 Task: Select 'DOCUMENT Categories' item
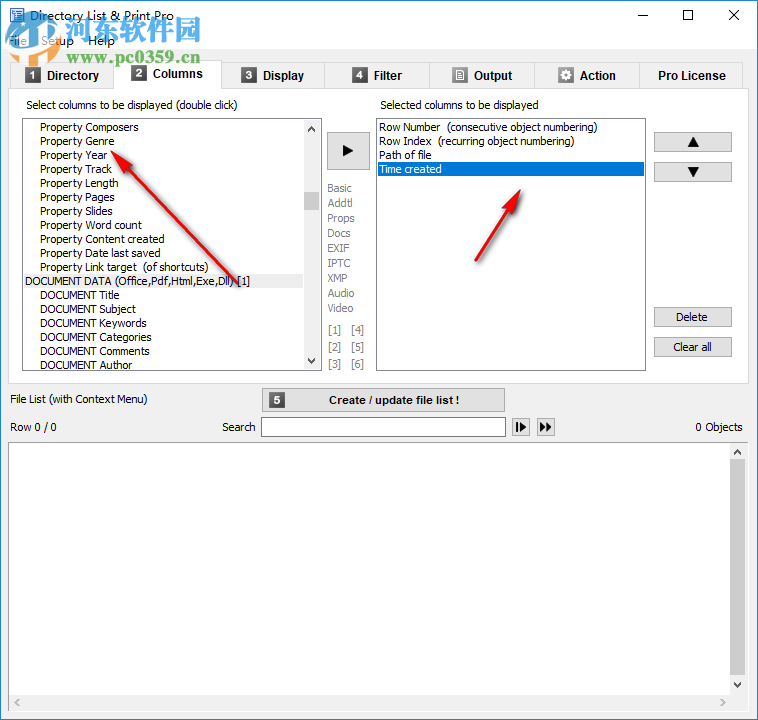pos(95,338)
